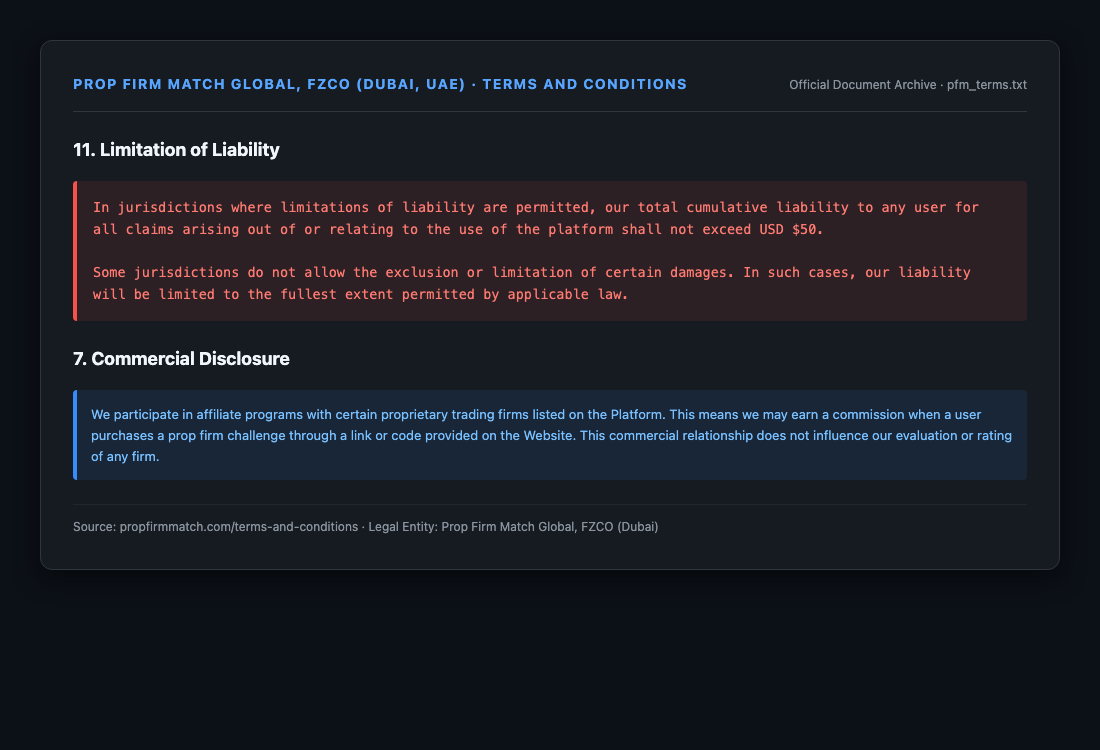1100x750 pixels.
Task: Click the first line 'In jurisdictions where limitations'
Action: click(x=535, y=208)
